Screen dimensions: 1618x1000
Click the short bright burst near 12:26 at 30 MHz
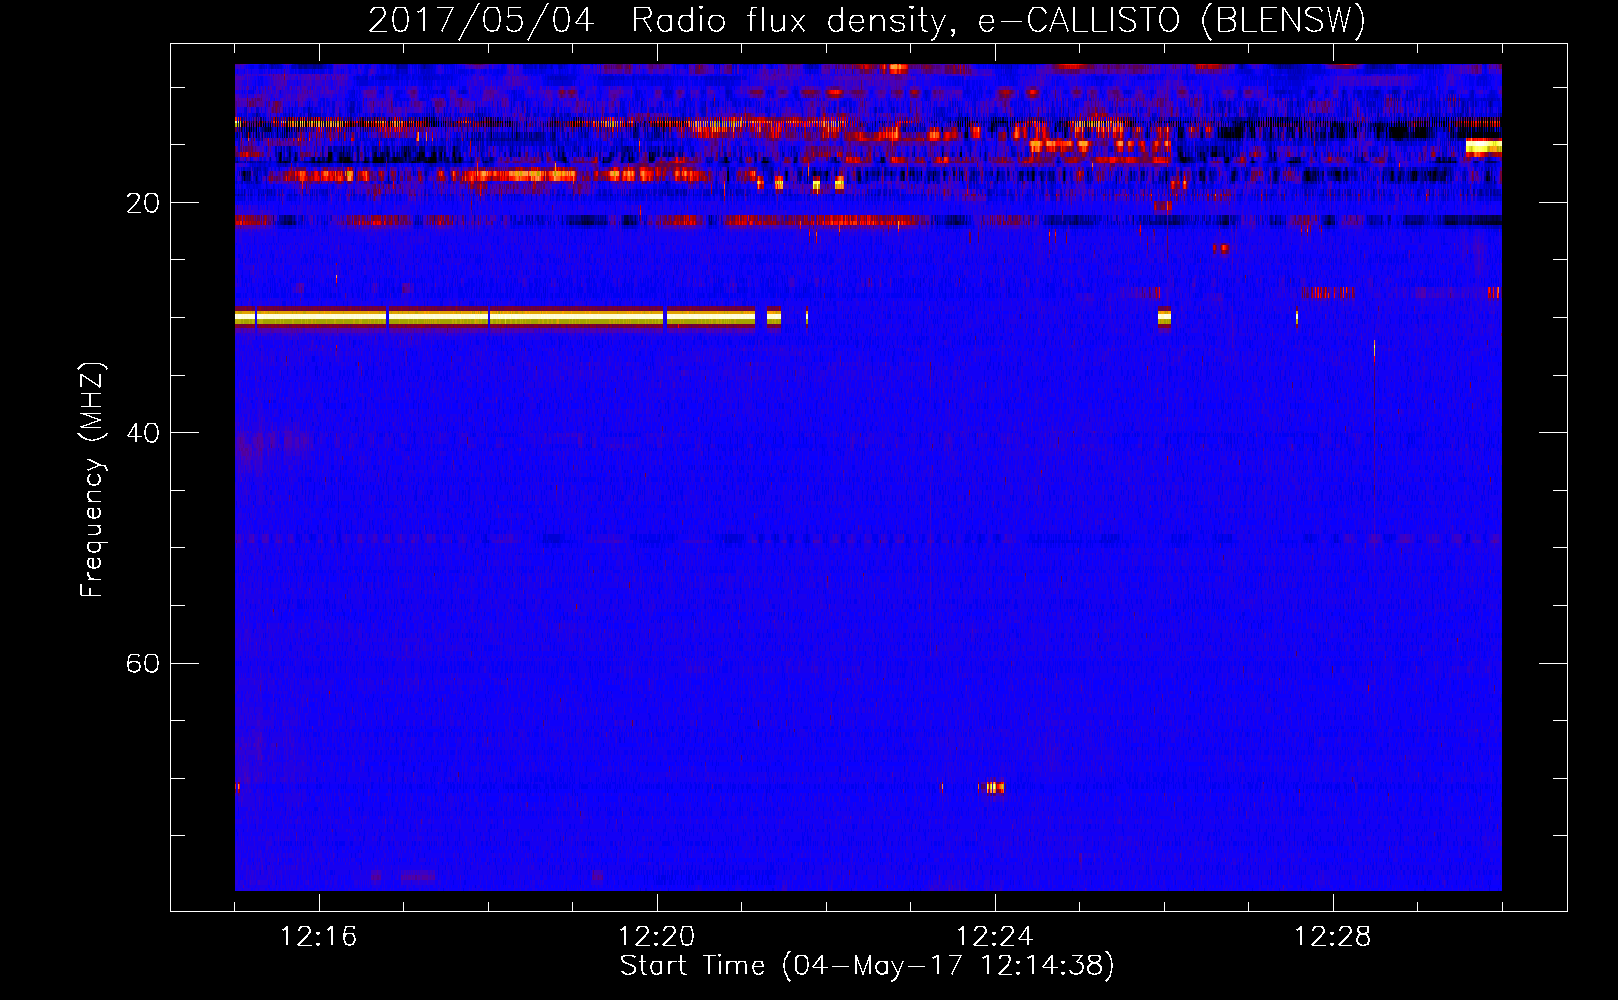point(1164,317)
